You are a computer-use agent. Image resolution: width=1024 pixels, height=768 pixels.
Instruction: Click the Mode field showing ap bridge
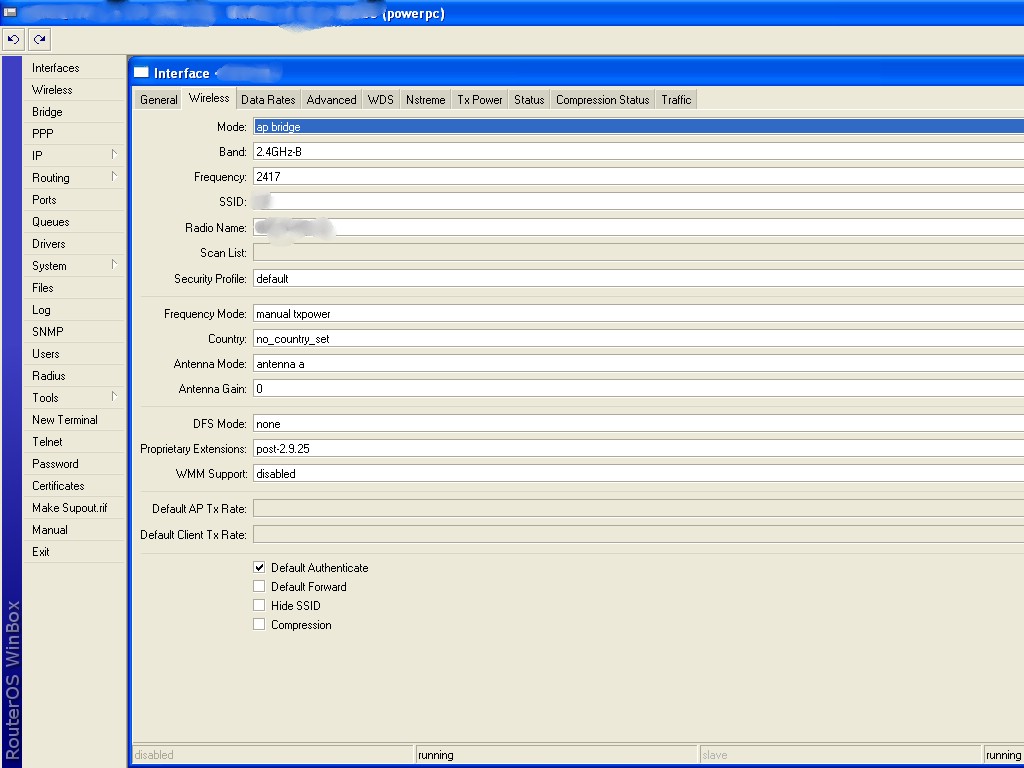pyautogui.click(x=638, y=127)
